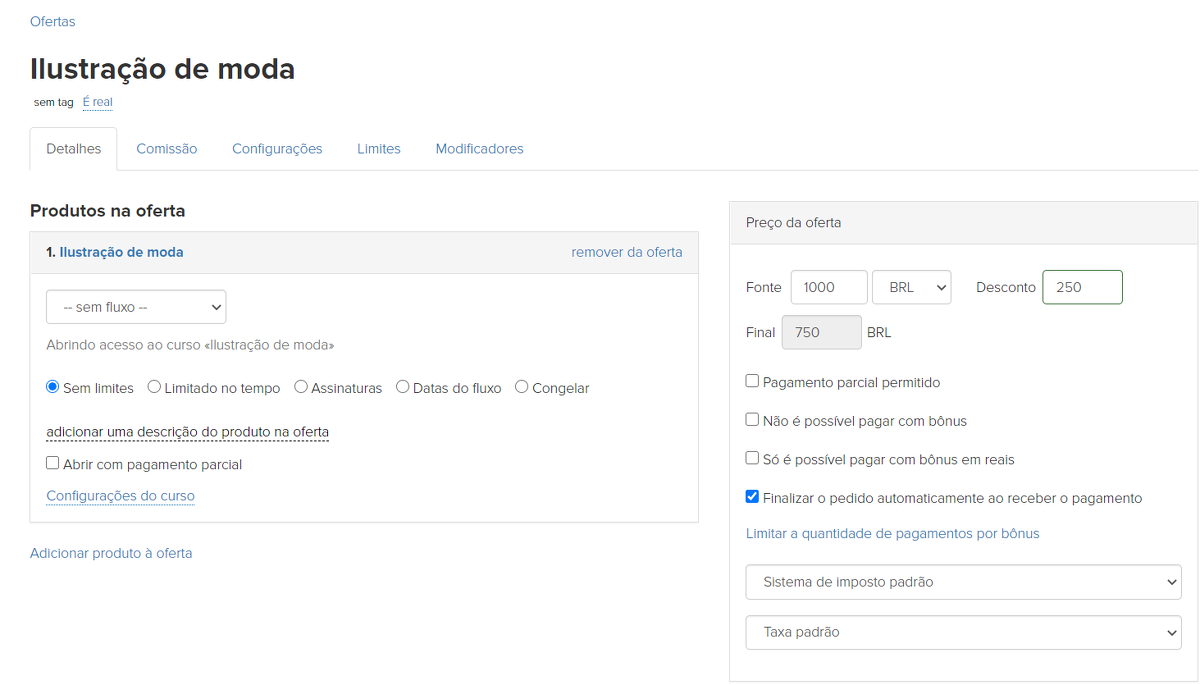The height and width of the screenshot is (685, 1200).
Task: Choose the Assinaturas radio option
Action: point(301,387)
